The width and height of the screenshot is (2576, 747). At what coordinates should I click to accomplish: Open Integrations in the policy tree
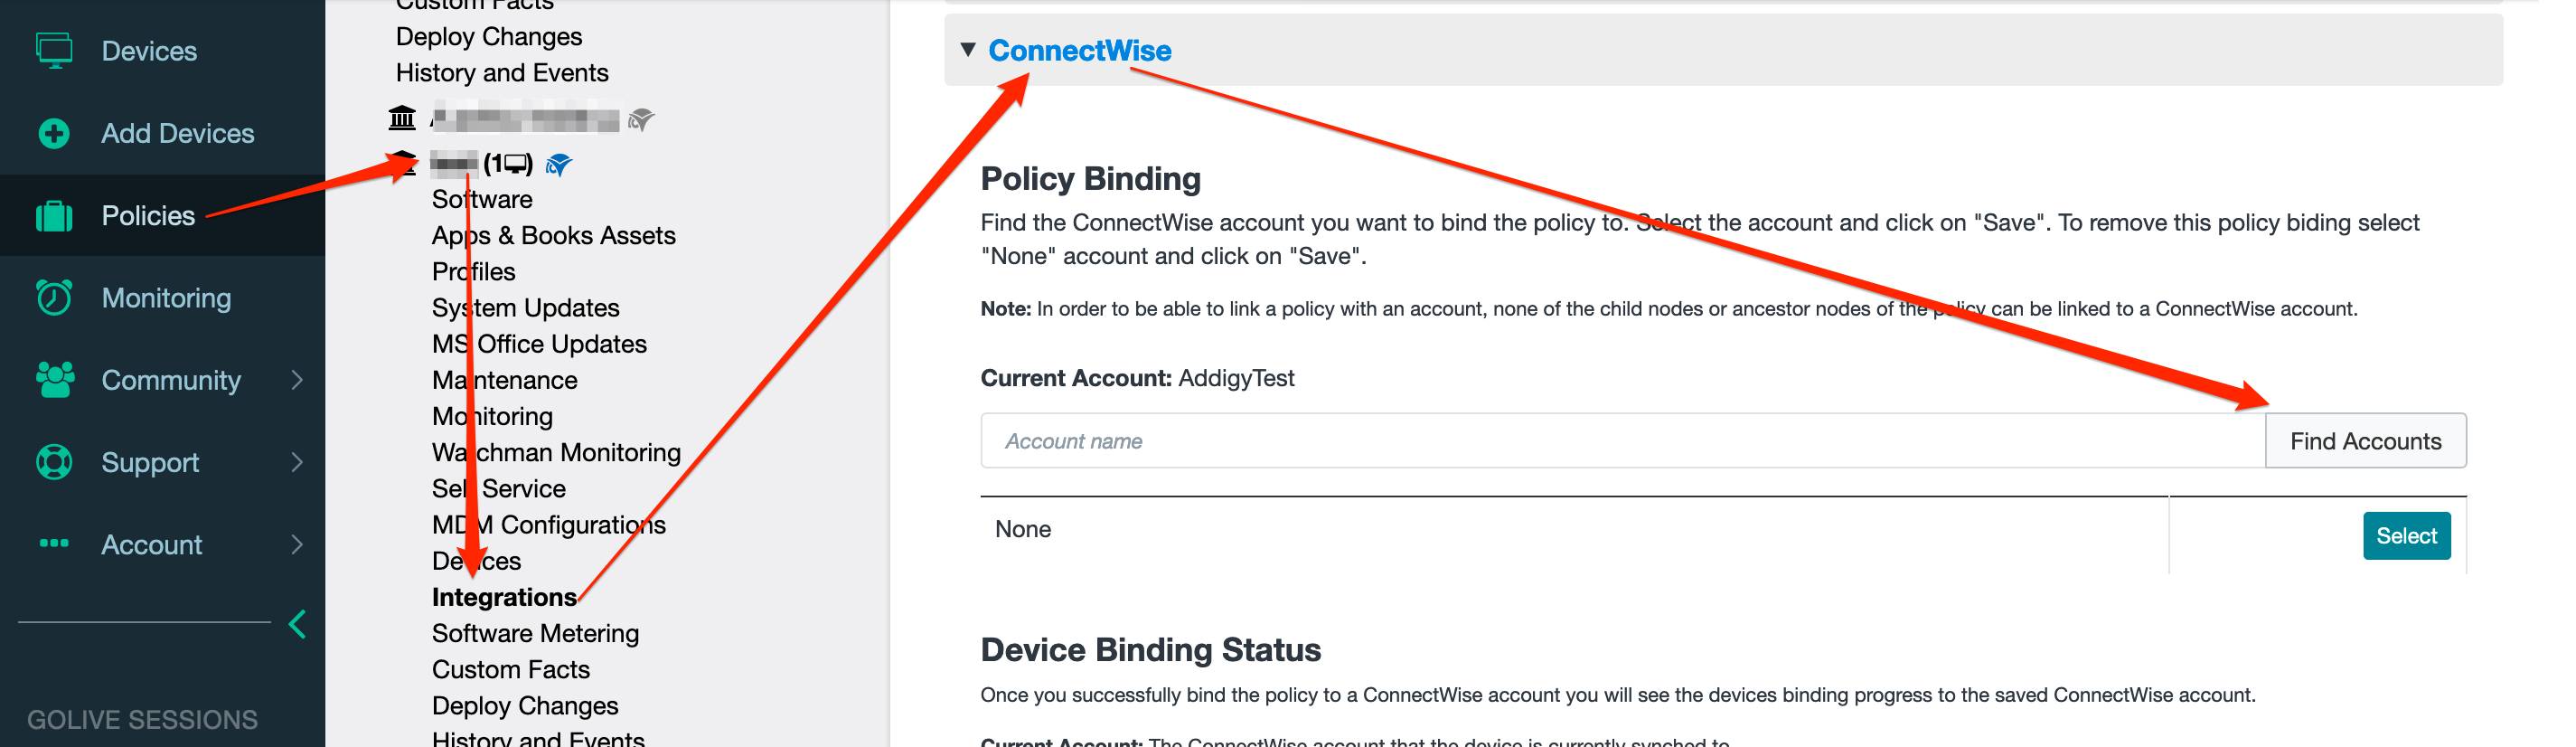click(504, 597)
